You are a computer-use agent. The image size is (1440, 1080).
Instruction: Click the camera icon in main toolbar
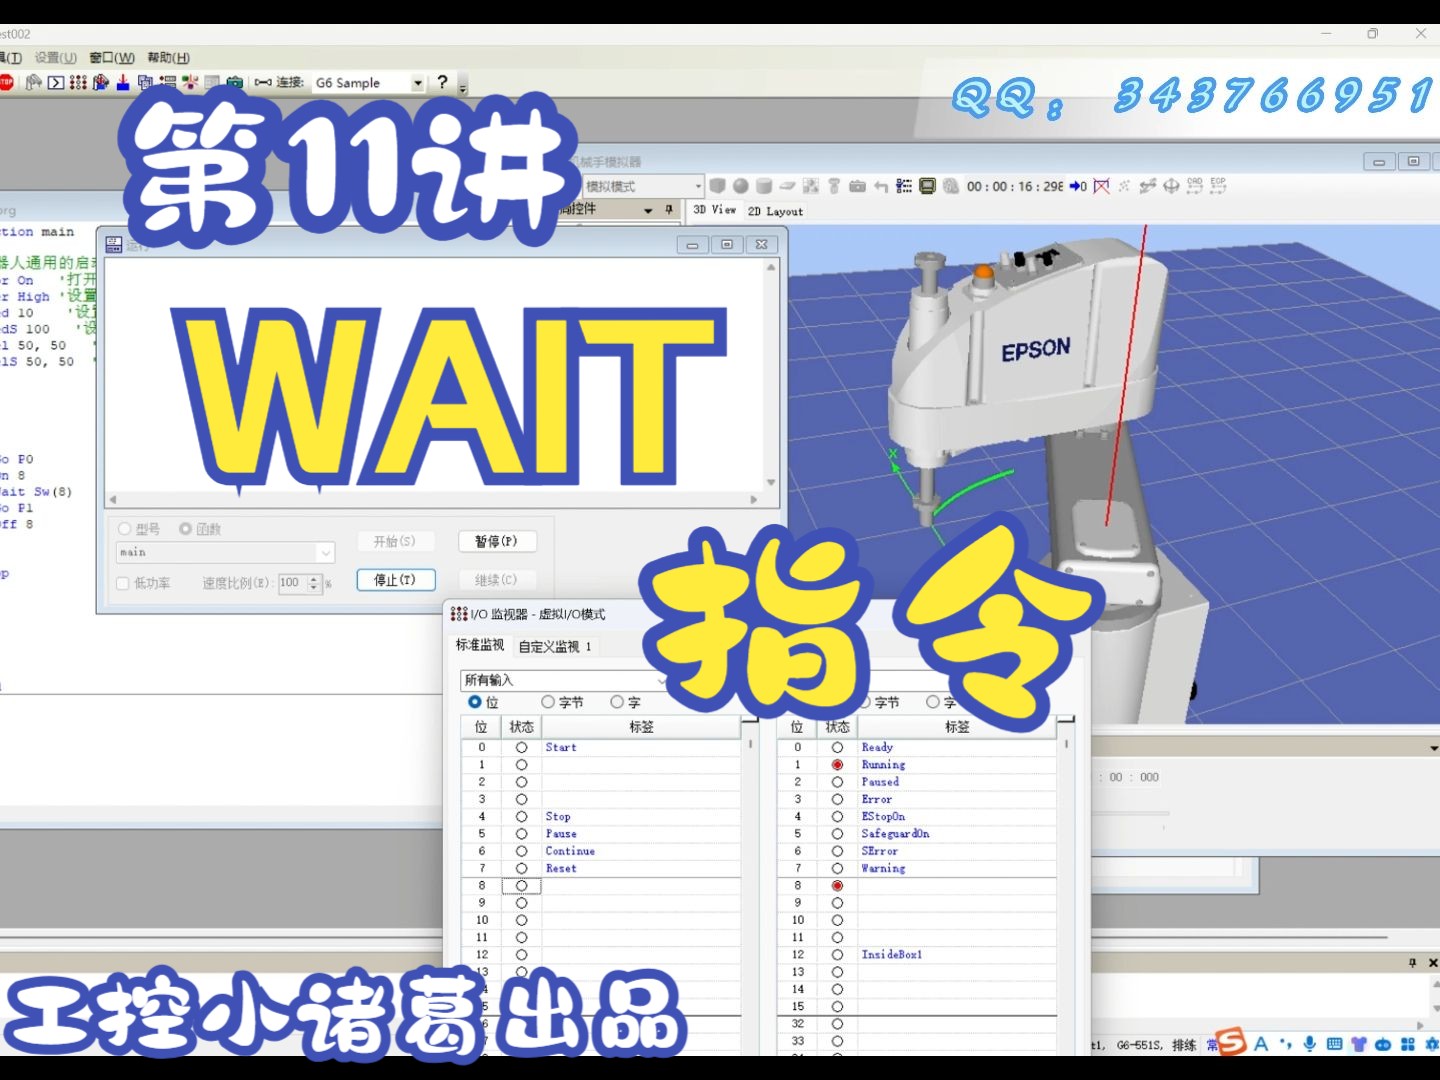[x=235, y=83]
